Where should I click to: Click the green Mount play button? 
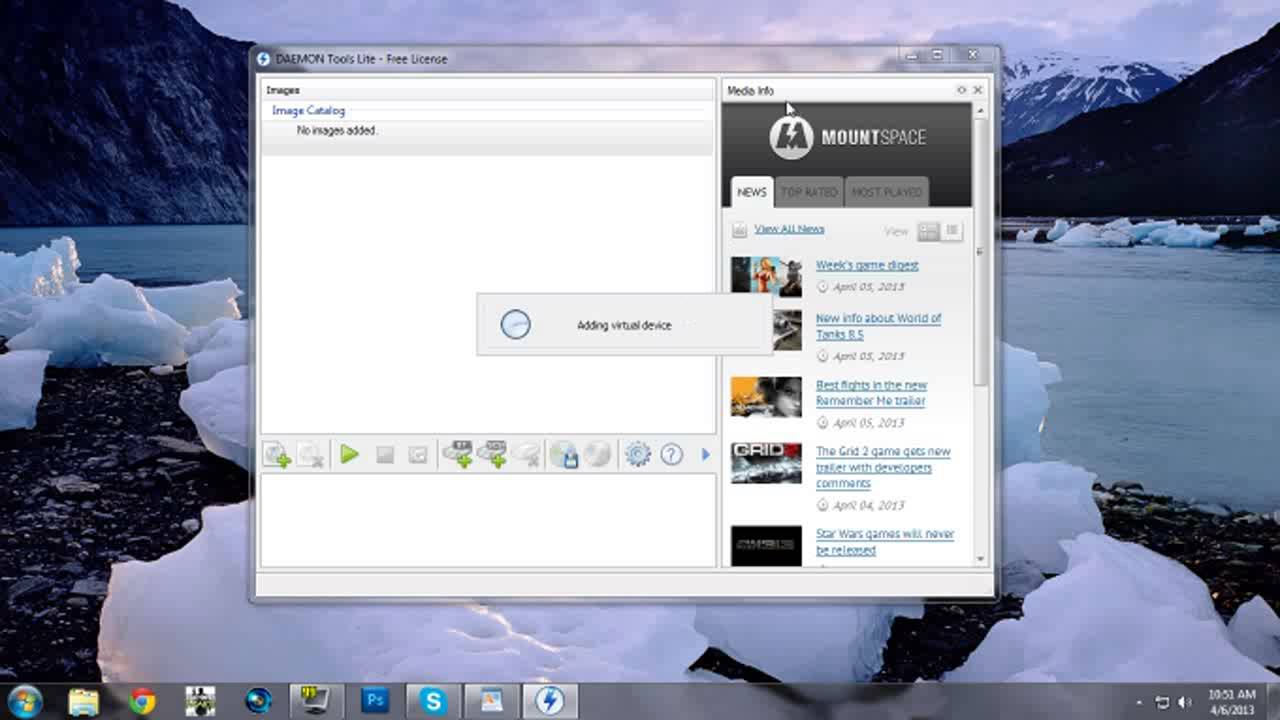(349, 454)
